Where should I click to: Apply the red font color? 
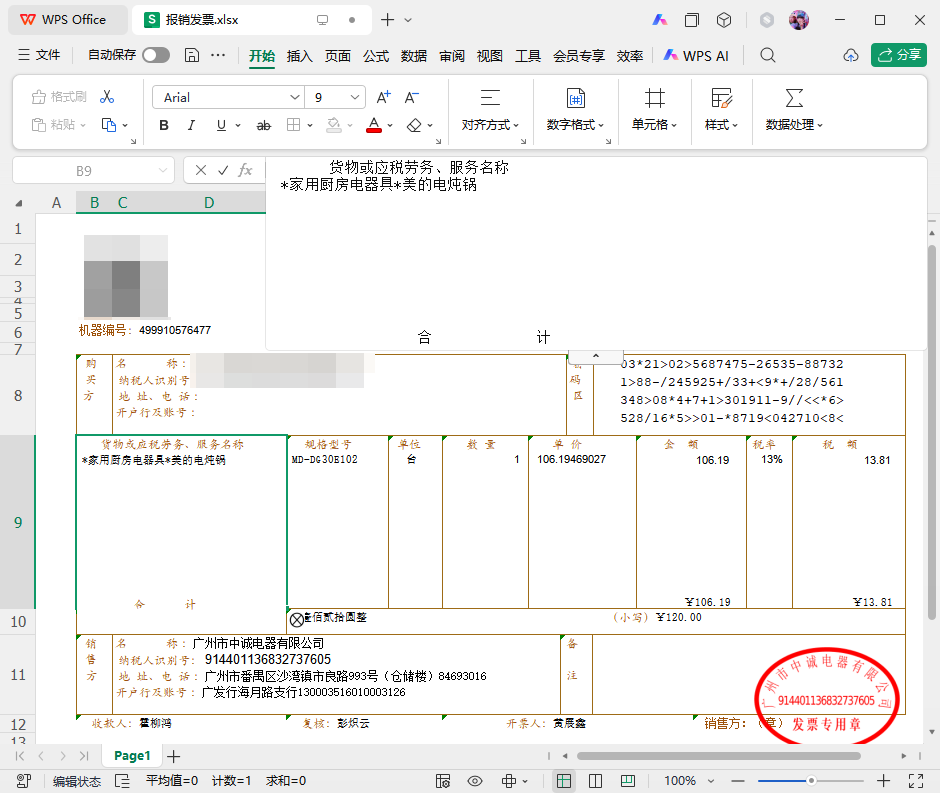point(374,125)
